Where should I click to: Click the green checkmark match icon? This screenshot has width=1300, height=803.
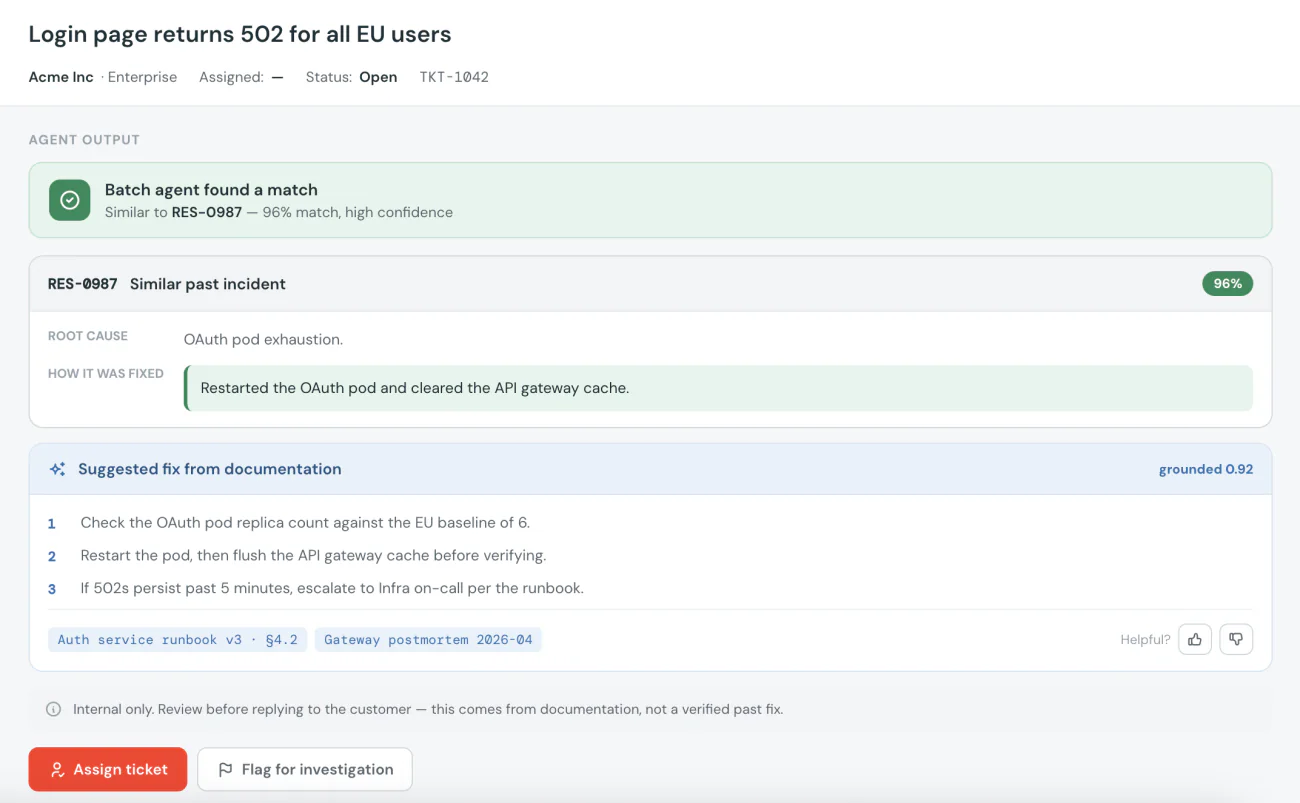click(x=70, y=200)
